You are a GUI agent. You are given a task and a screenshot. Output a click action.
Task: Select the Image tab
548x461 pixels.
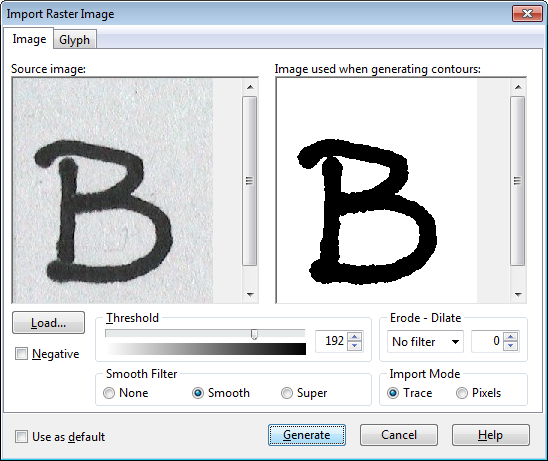tap(29, 39)
